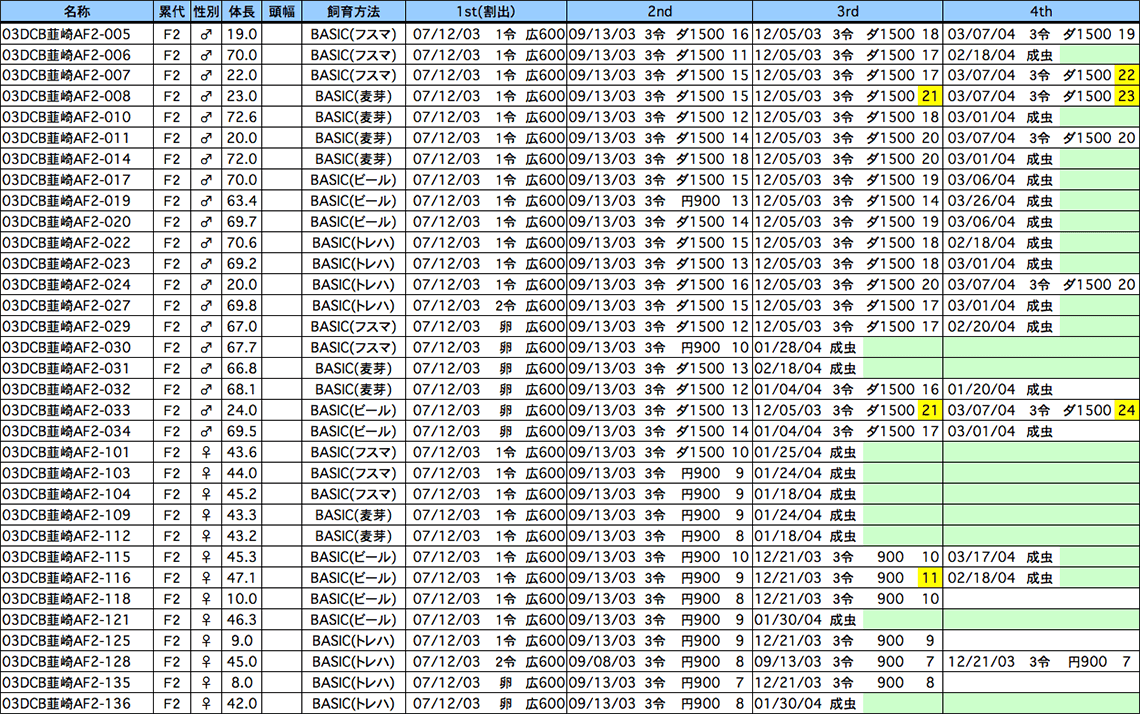Select the 03/26/04 成虫 date cell

(999, 201)
